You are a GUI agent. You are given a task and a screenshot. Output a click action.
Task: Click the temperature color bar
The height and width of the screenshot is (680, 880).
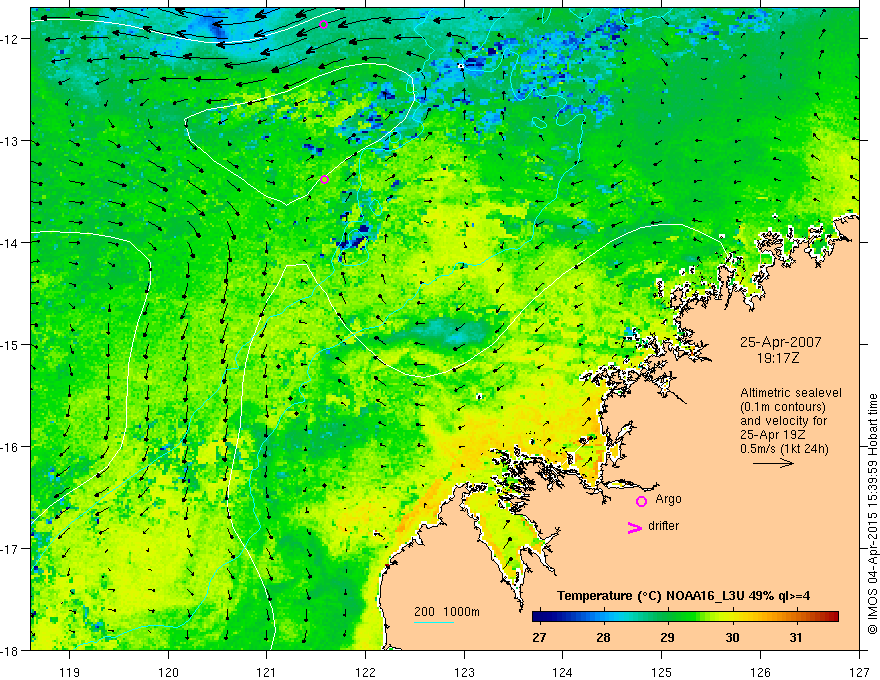[685, 617]
